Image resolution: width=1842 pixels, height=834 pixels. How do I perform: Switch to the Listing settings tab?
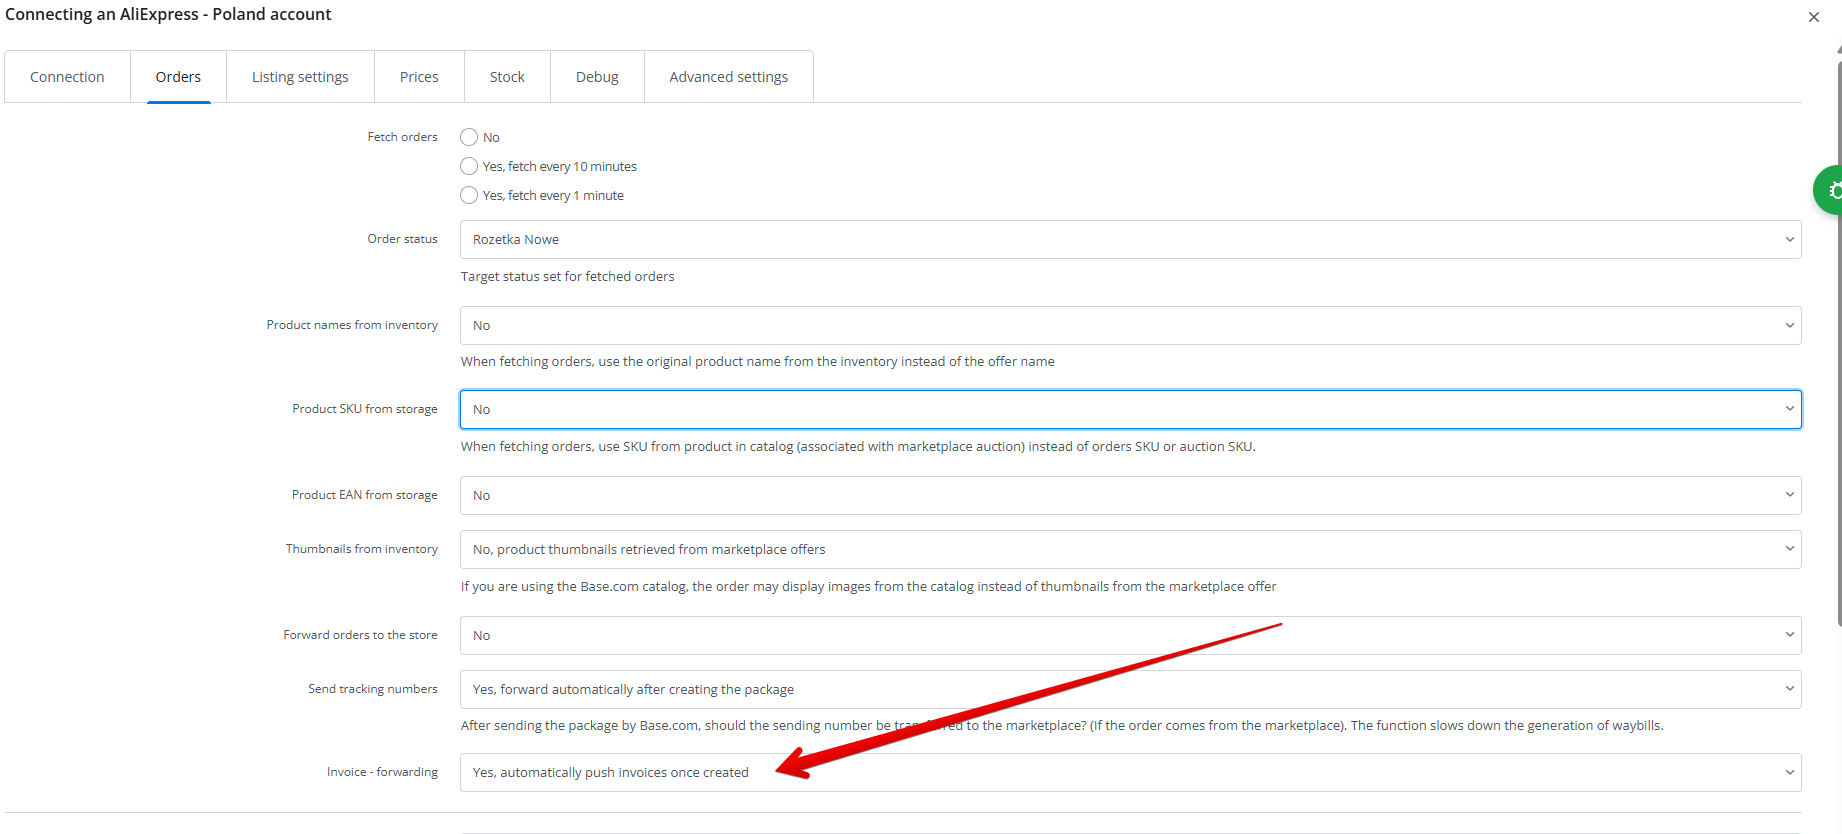[x=300, y=77]
